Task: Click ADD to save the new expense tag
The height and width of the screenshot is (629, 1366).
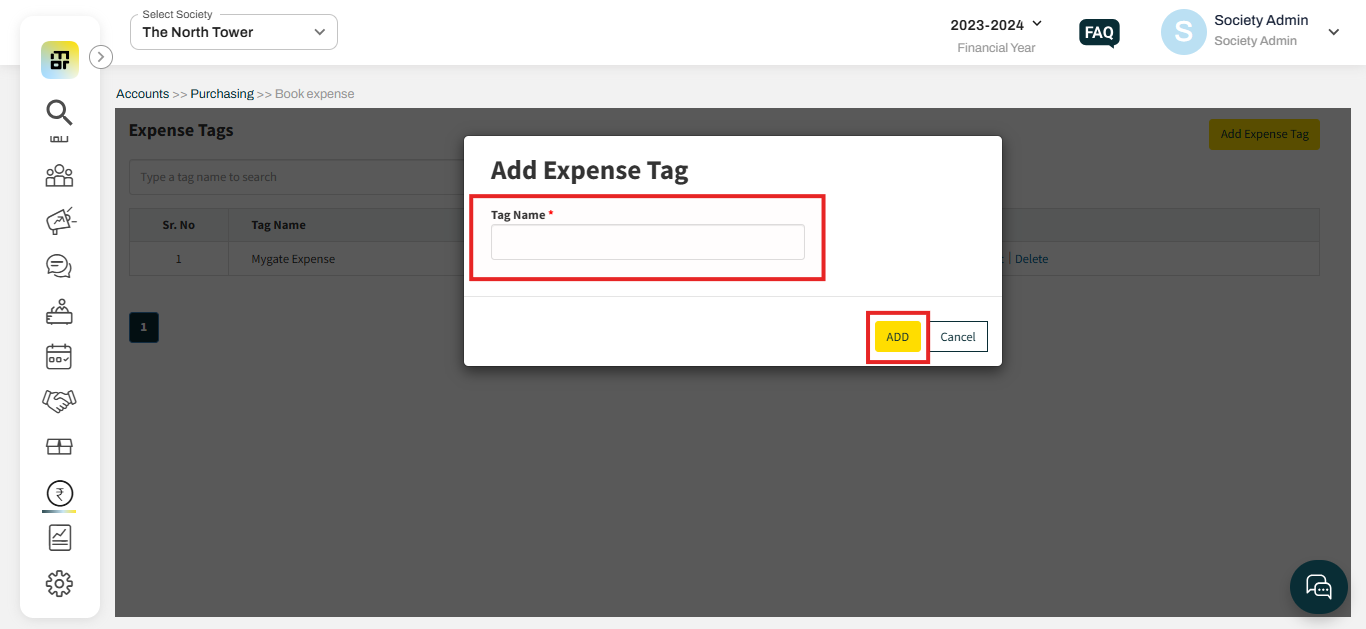Action: (897, 336)
